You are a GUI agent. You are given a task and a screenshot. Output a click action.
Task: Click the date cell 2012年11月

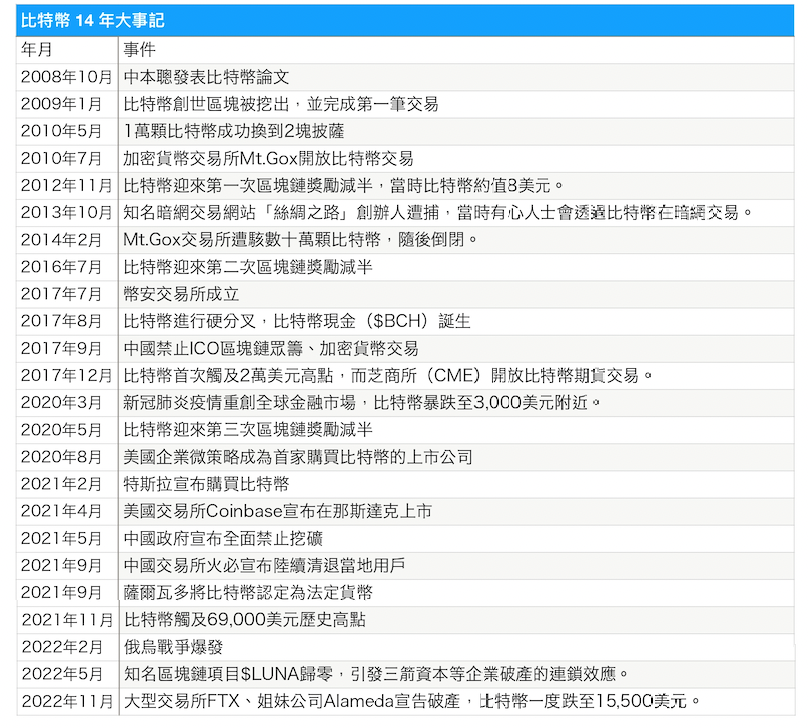pyautogui.click(x=66, y=186)
